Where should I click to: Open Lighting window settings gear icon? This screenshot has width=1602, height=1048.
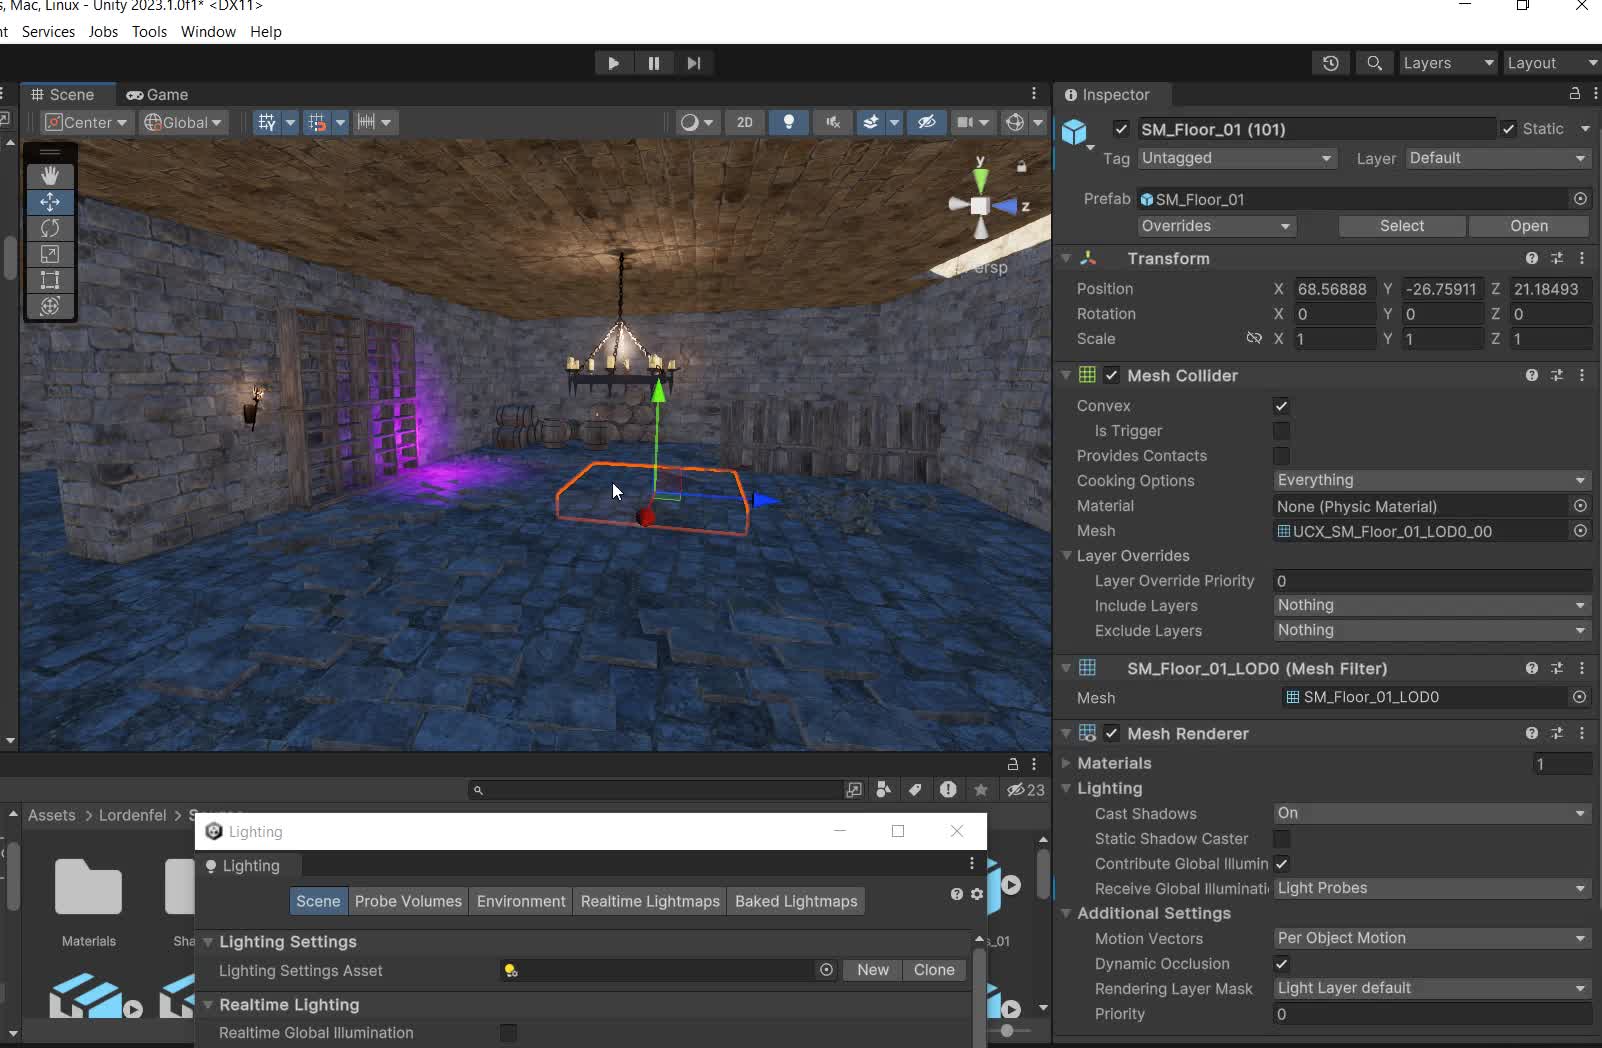point(977,894)
